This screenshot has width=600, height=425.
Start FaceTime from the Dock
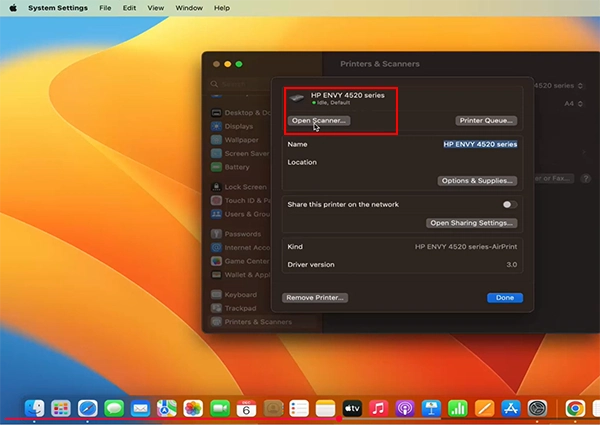pyautogui.click(x=220, y=408)
